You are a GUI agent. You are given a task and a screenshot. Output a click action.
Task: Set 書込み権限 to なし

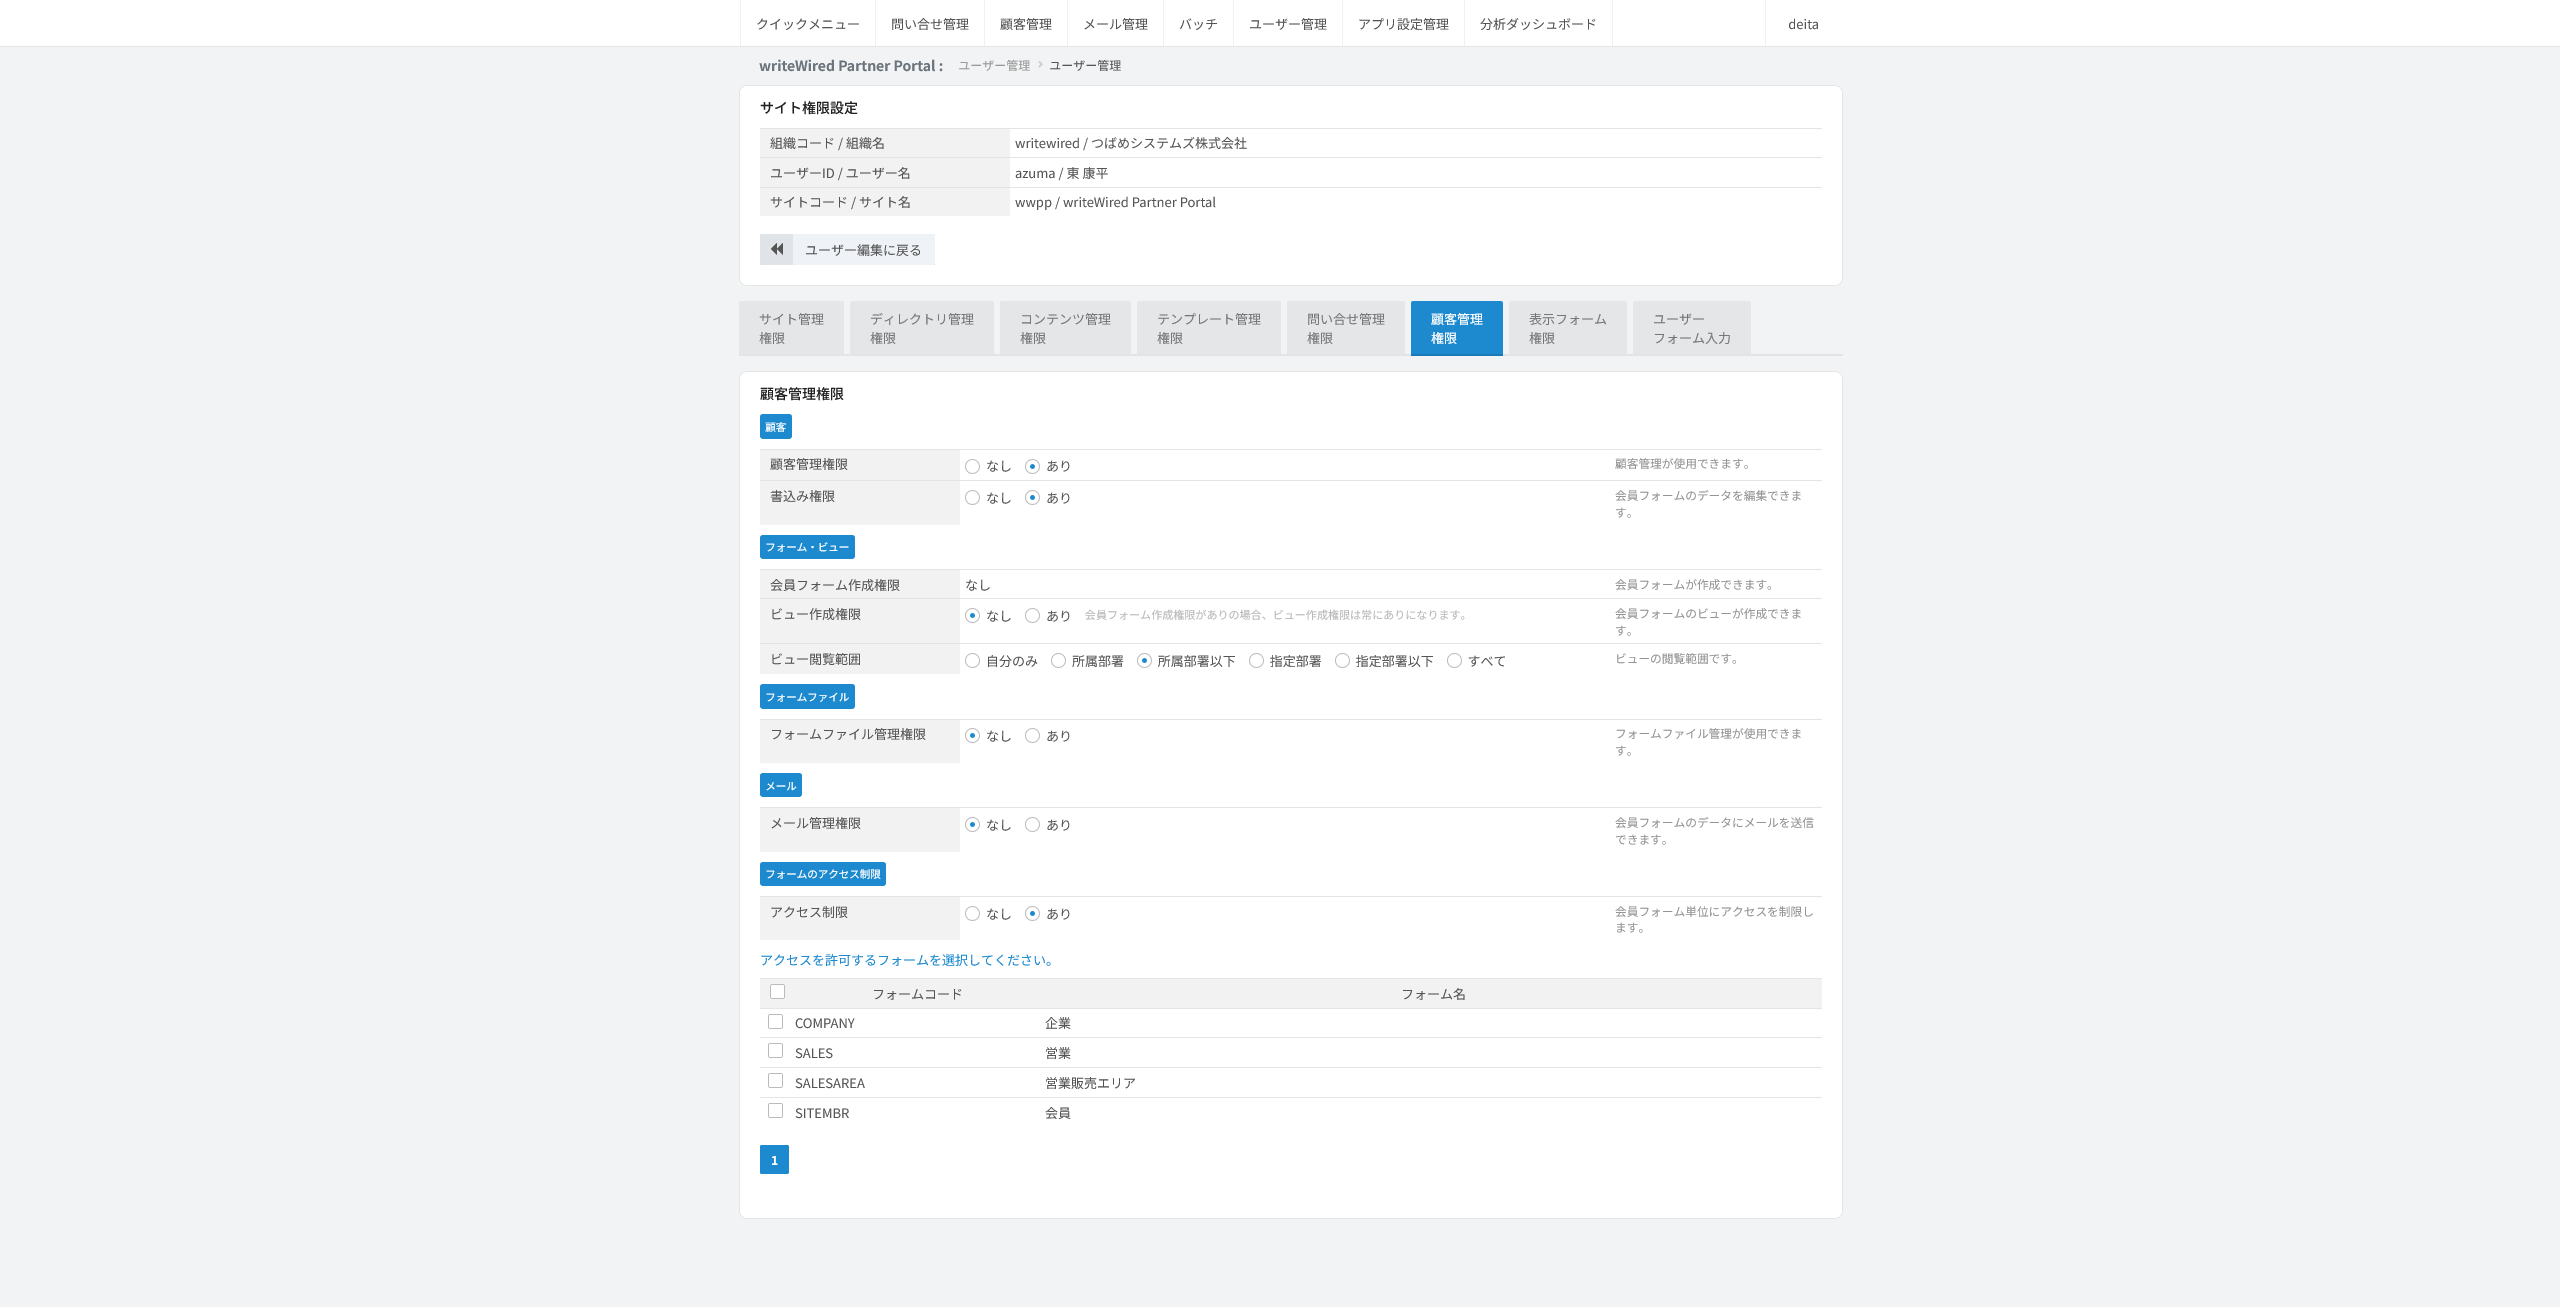(972, 498)
